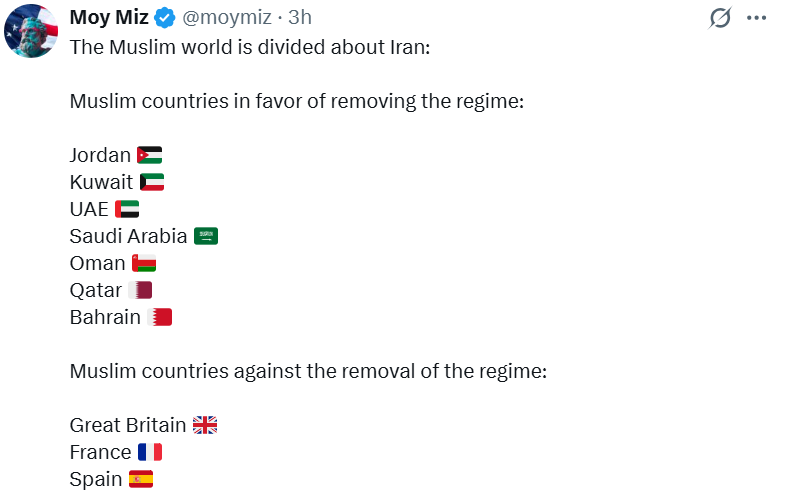786x495 pixels.
Task: Click the Moy Miz display name
Action: point(109,18)
